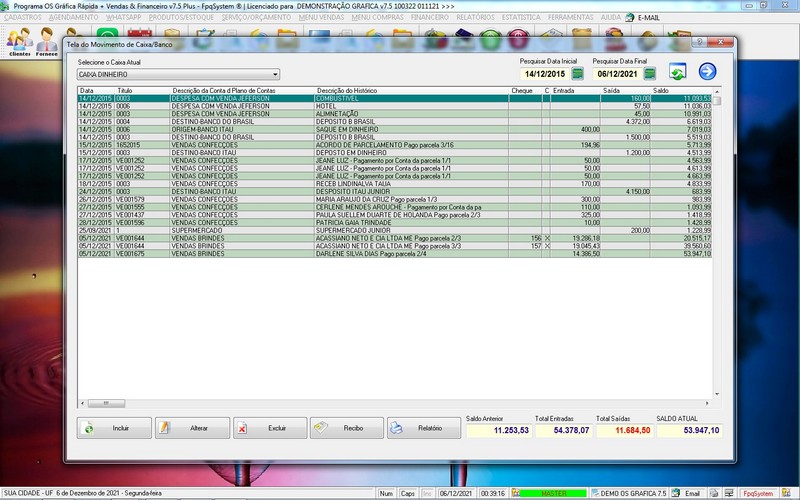The image size is (800, 500).
Task: Open calendar picker for Data Final
Action: coord(649,74)
